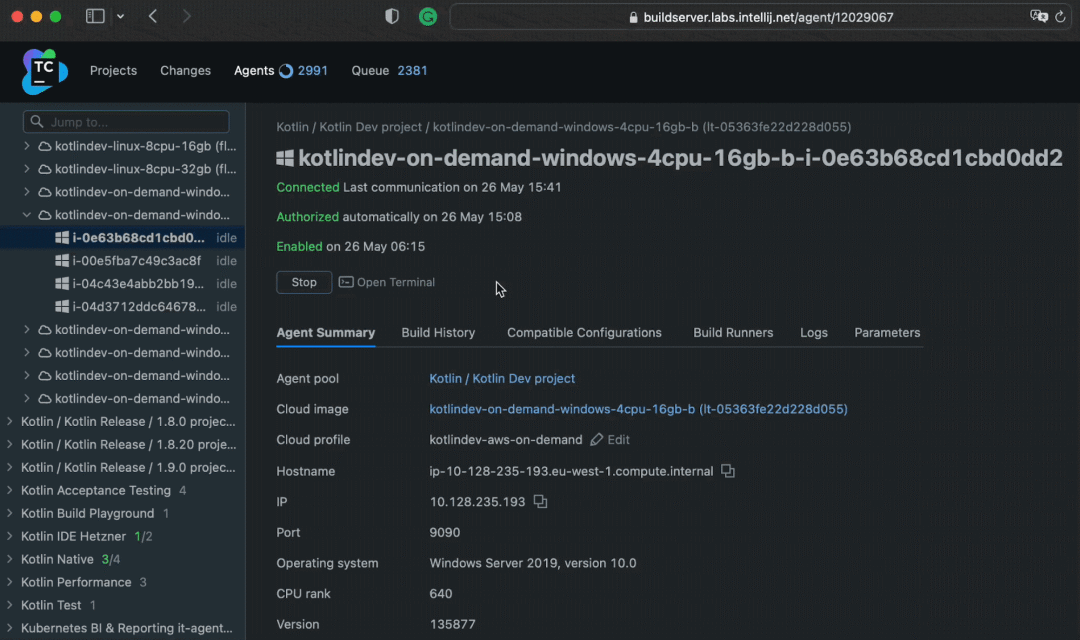Open the Build Runners tab
The height and width of the screenshot is (640, 1080).
pos(733,333)
